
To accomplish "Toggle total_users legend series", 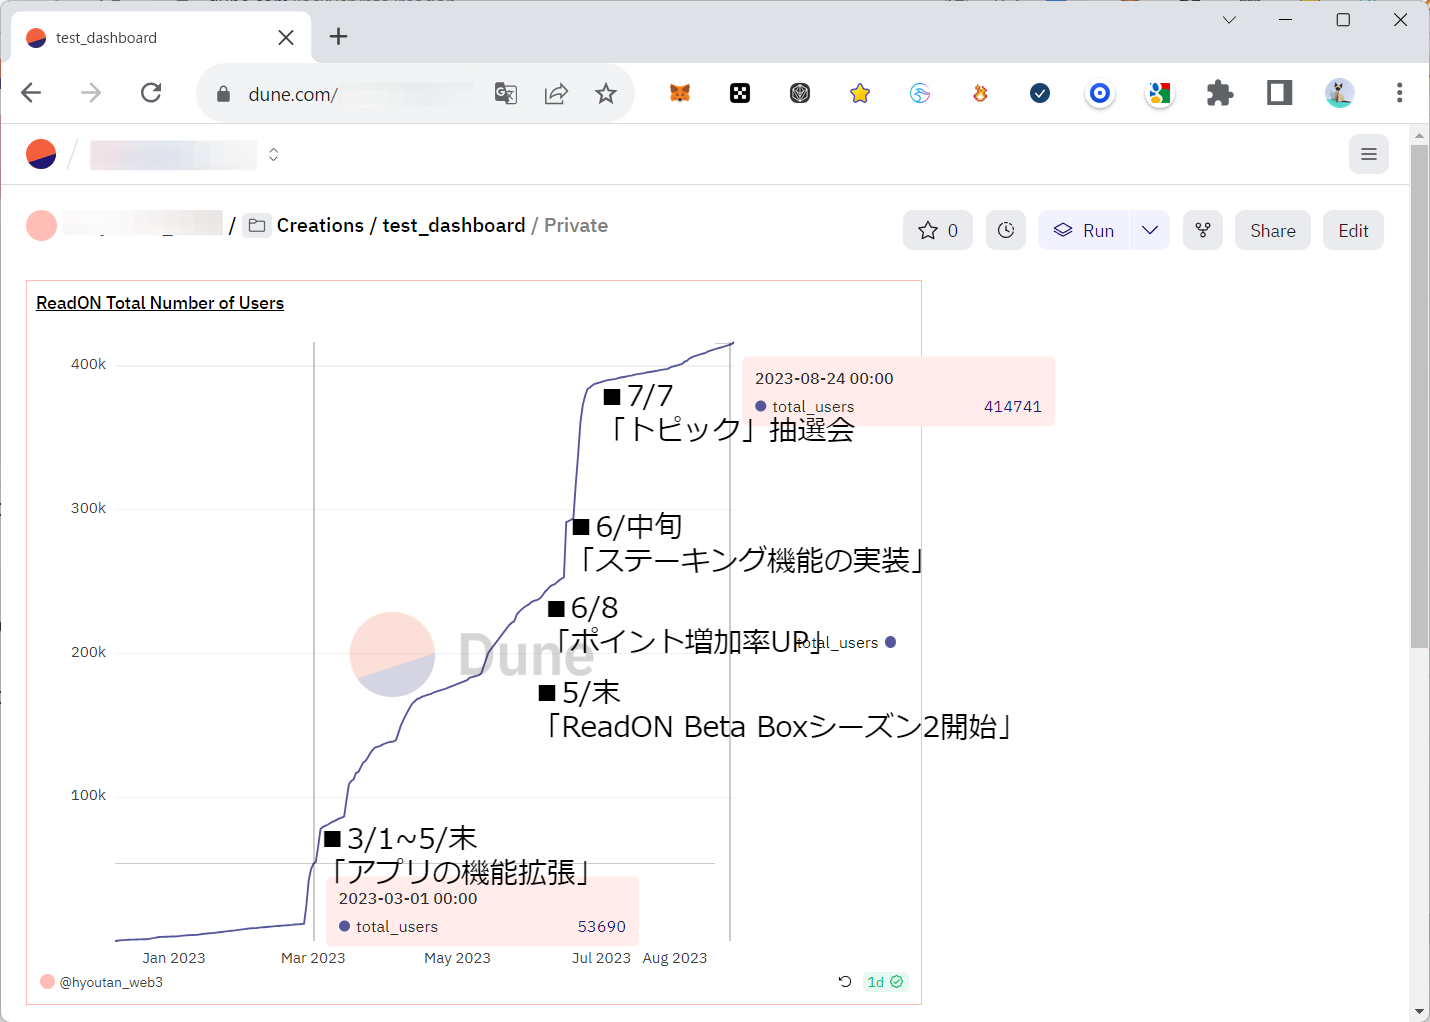I will (847, 643).
